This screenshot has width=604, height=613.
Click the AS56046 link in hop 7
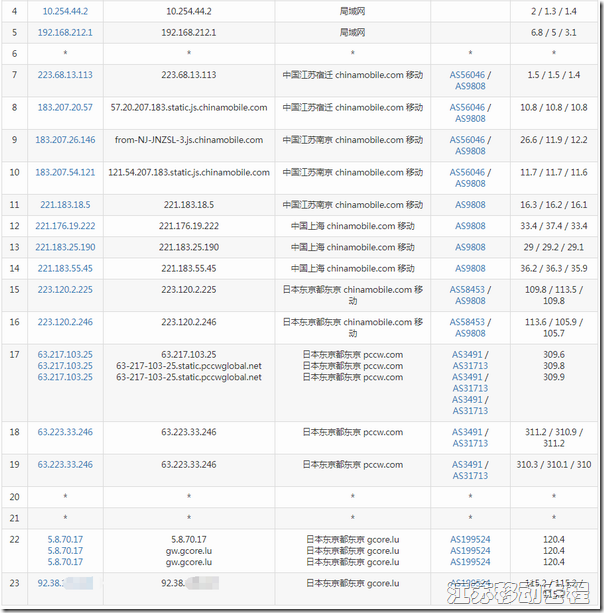pyautogui.click(x=467, y=75)
